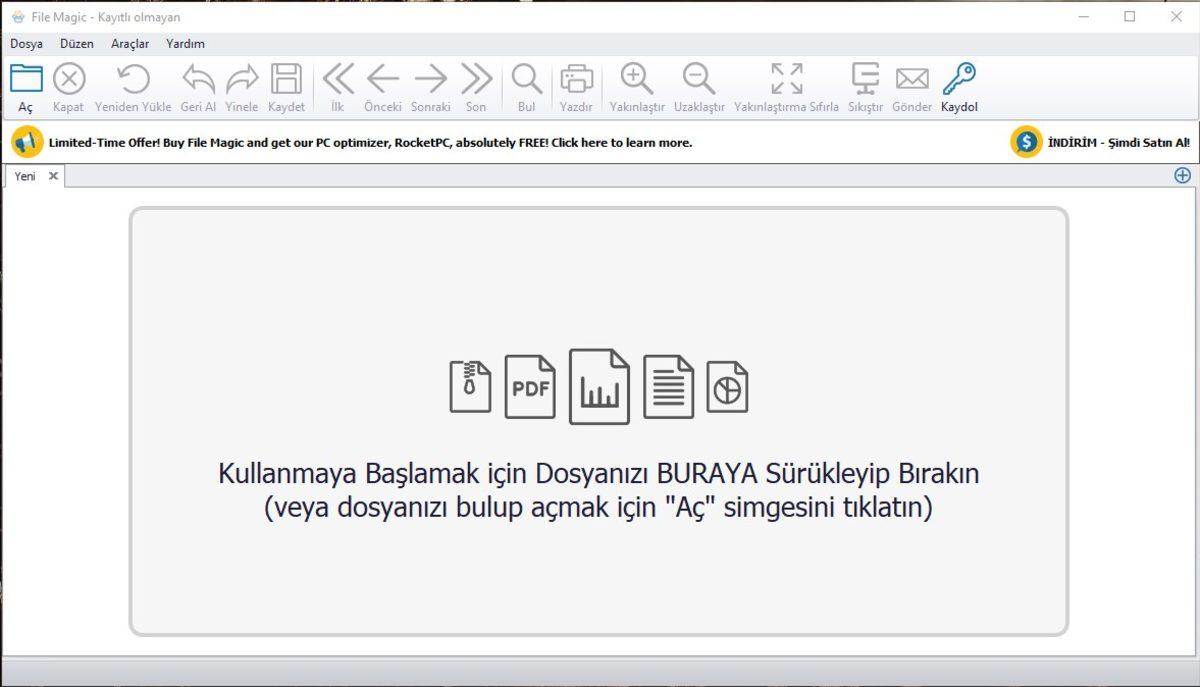Image resolution: width=1200 pixels, height=687 pixels.
Task: Redo using the Yinele icon
Action: click(x=241, y=78)
